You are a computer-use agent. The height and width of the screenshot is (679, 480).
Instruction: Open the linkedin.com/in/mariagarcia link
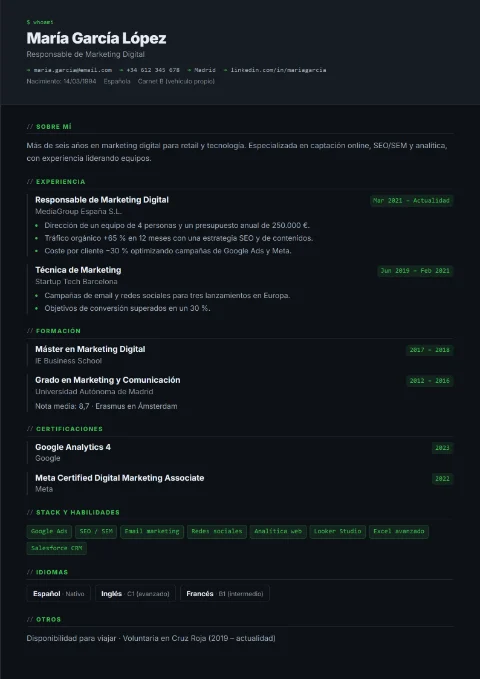click(x=278, y=70)
